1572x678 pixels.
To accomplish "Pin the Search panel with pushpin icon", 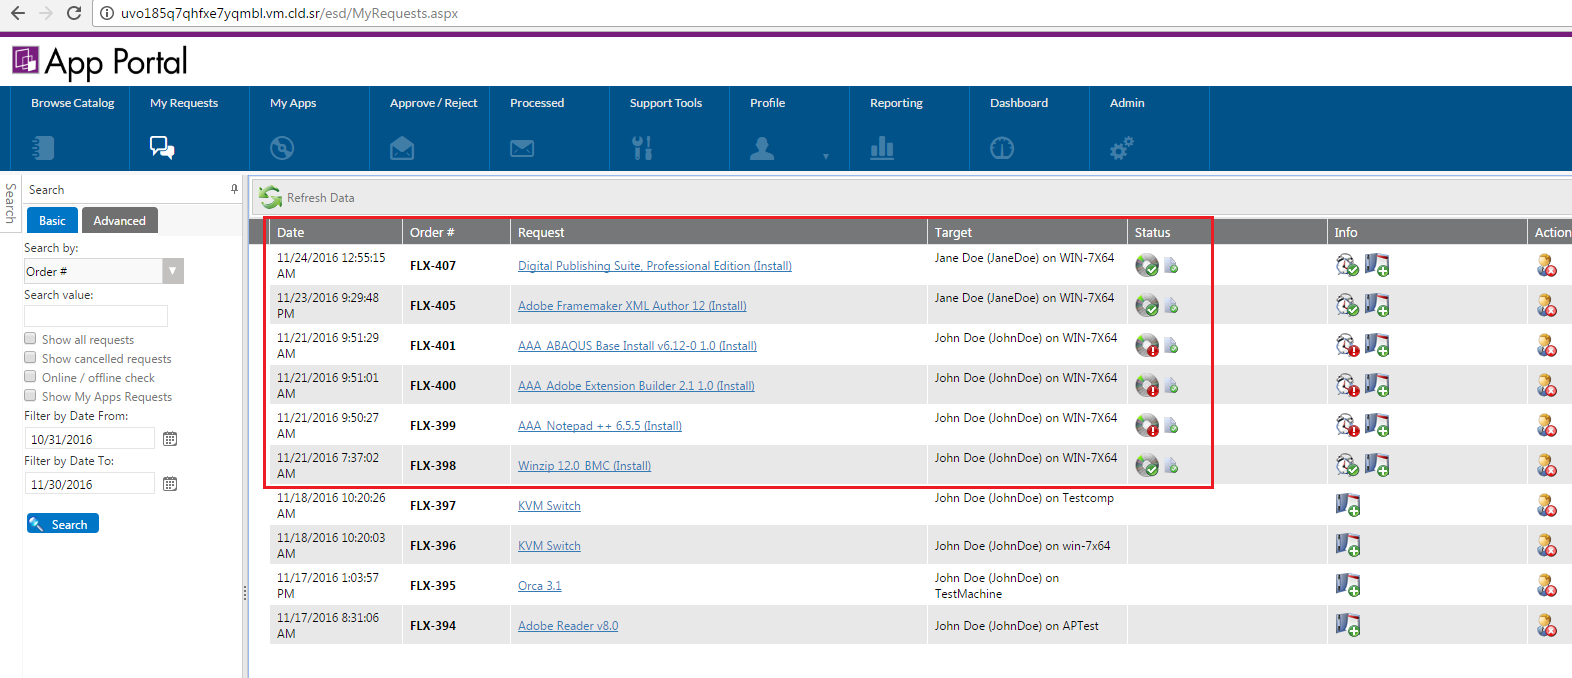I will click(x=234, y=189).
